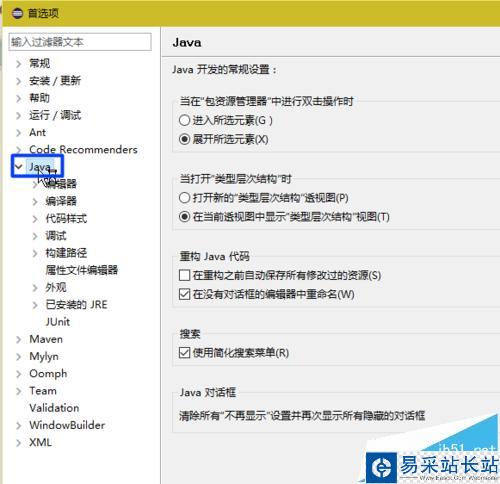This screenshot has height=484, width=500.
Task: Expand the 常规 tree node
Action: click(x=19, y=63)
